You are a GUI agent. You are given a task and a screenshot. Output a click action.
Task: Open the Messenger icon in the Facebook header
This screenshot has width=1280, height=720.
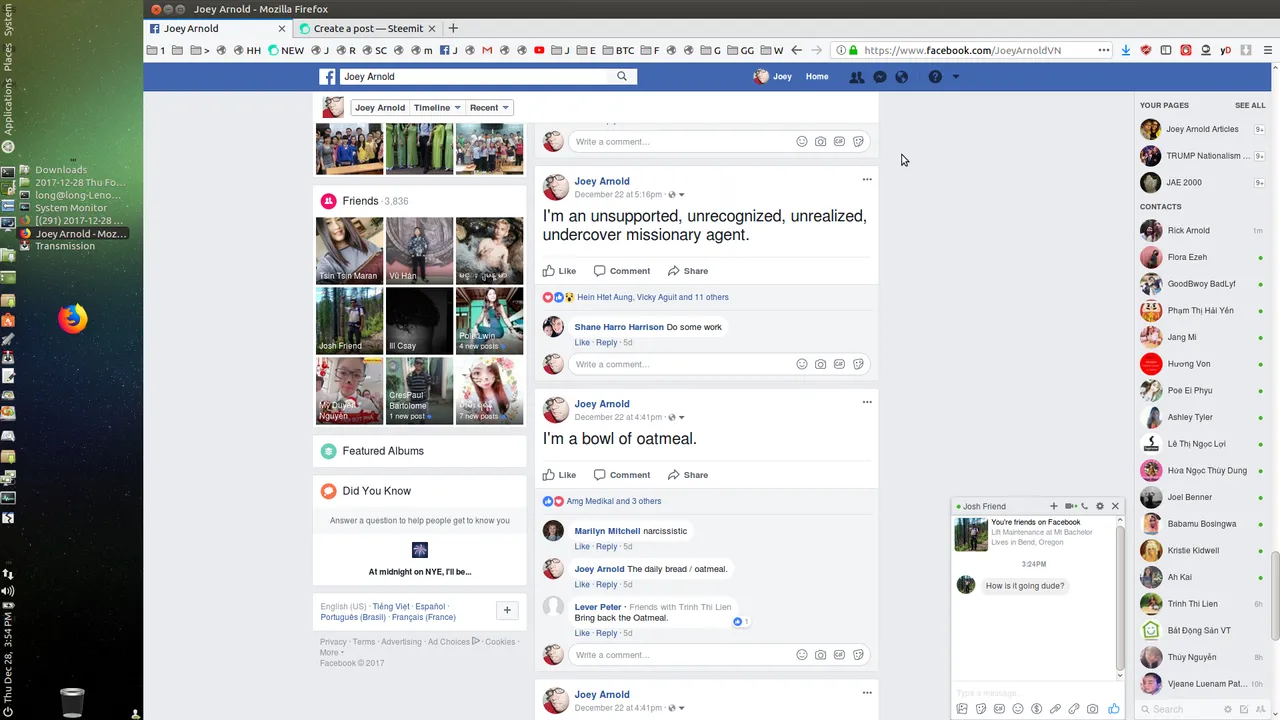(x=880, y=77)
